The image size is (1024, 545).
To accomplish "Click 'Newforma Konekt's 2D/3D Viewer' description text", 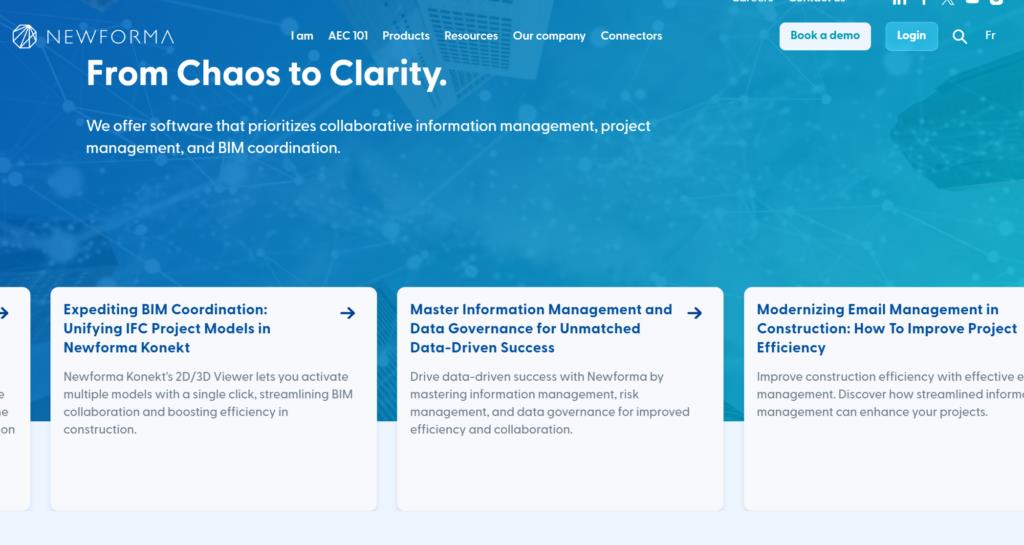I will coord(208,403).
